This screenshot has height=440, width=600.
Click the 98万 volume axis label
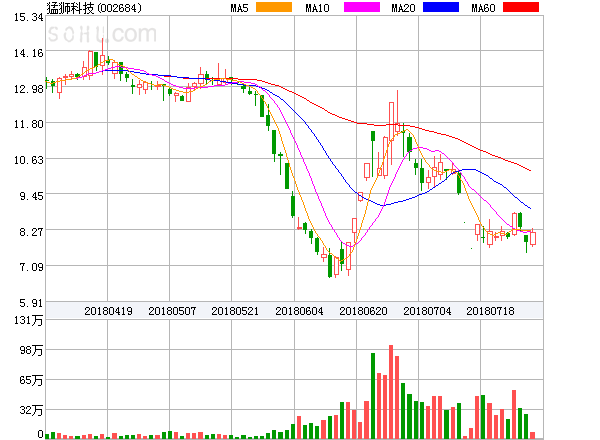31,350
